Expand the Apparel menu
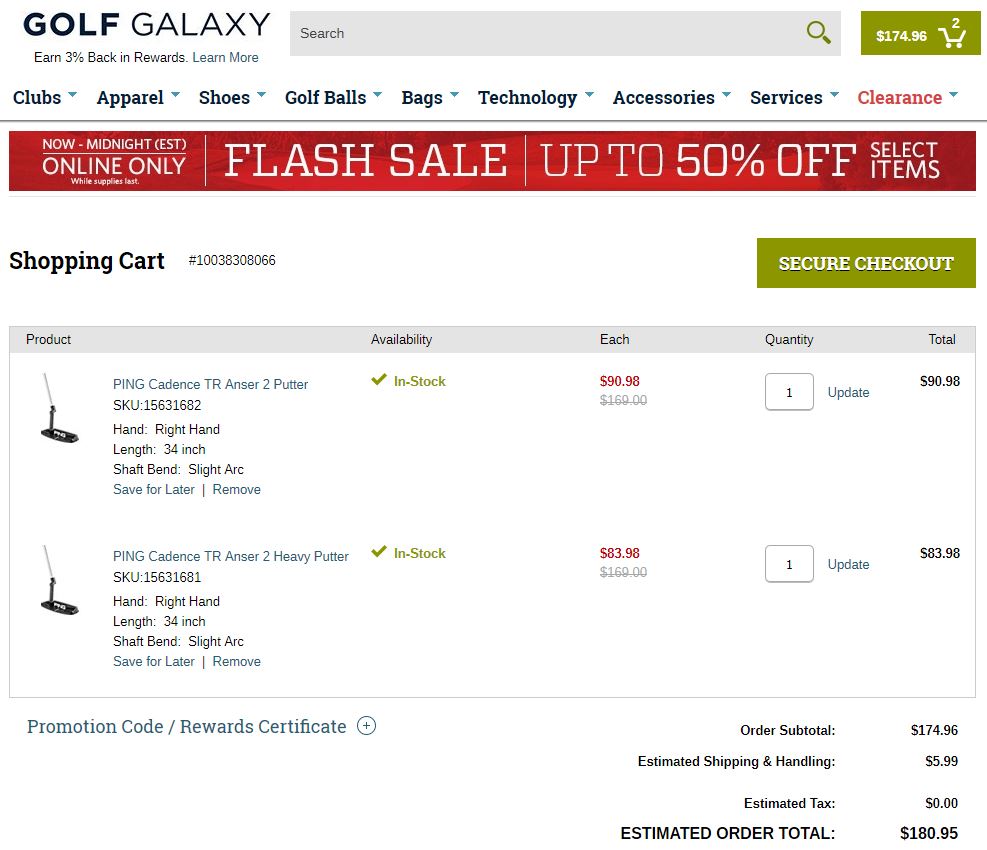This screenshot has width=987, height=850. pyautogui.click(x=138, y=97)
